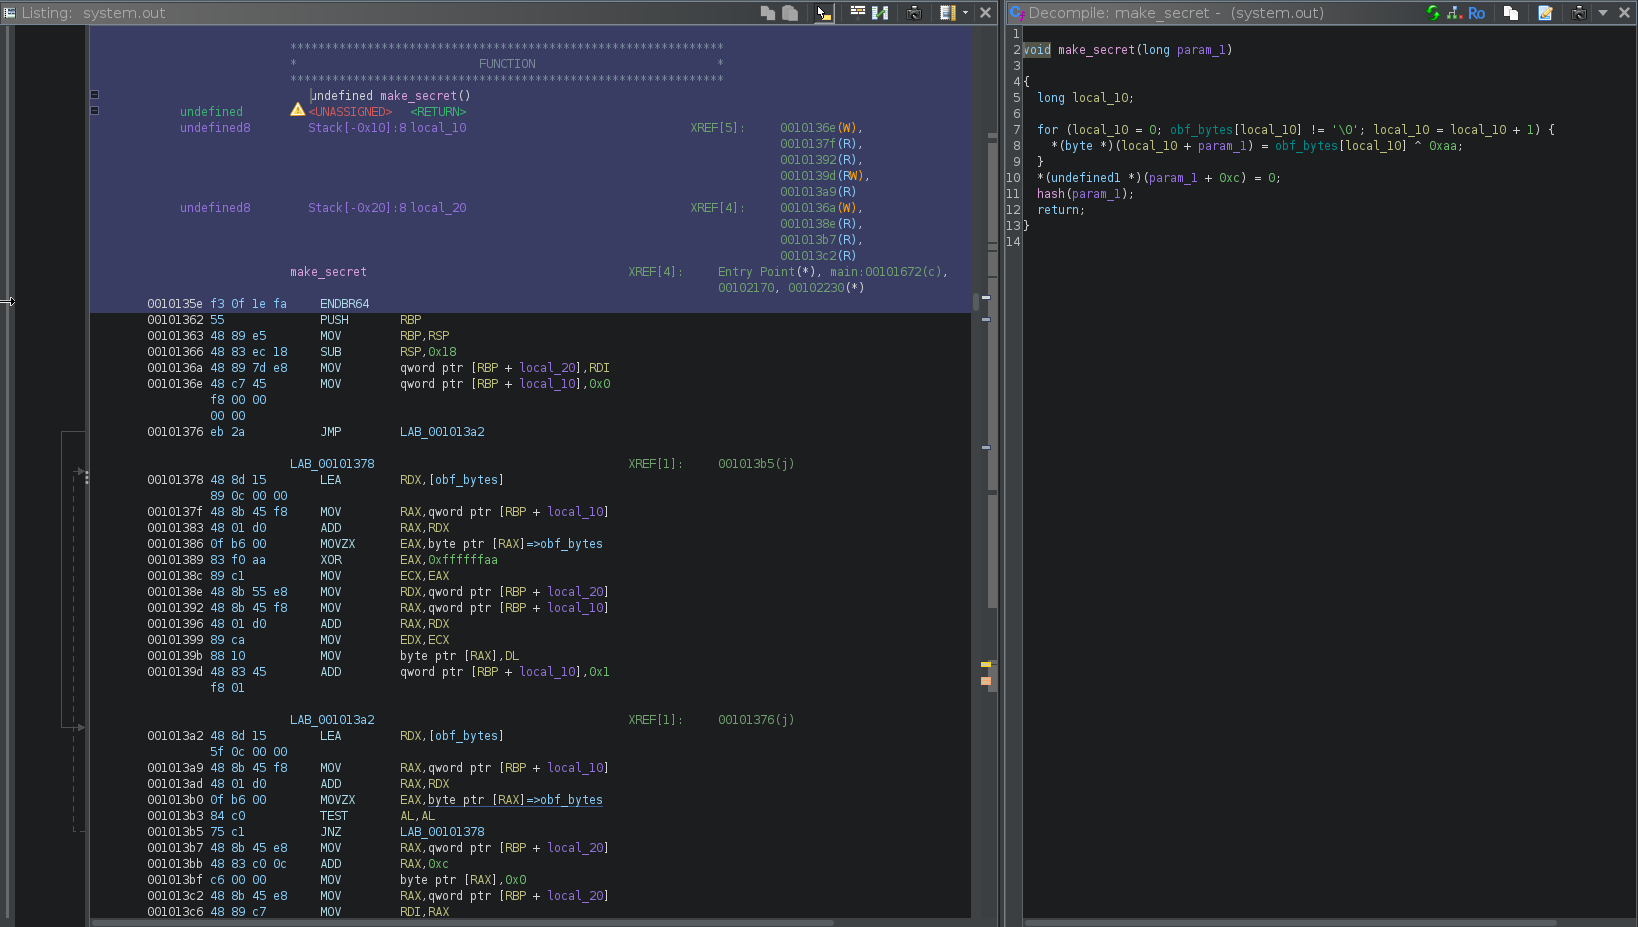Open the diff view icon in Listing

point(880,13)
